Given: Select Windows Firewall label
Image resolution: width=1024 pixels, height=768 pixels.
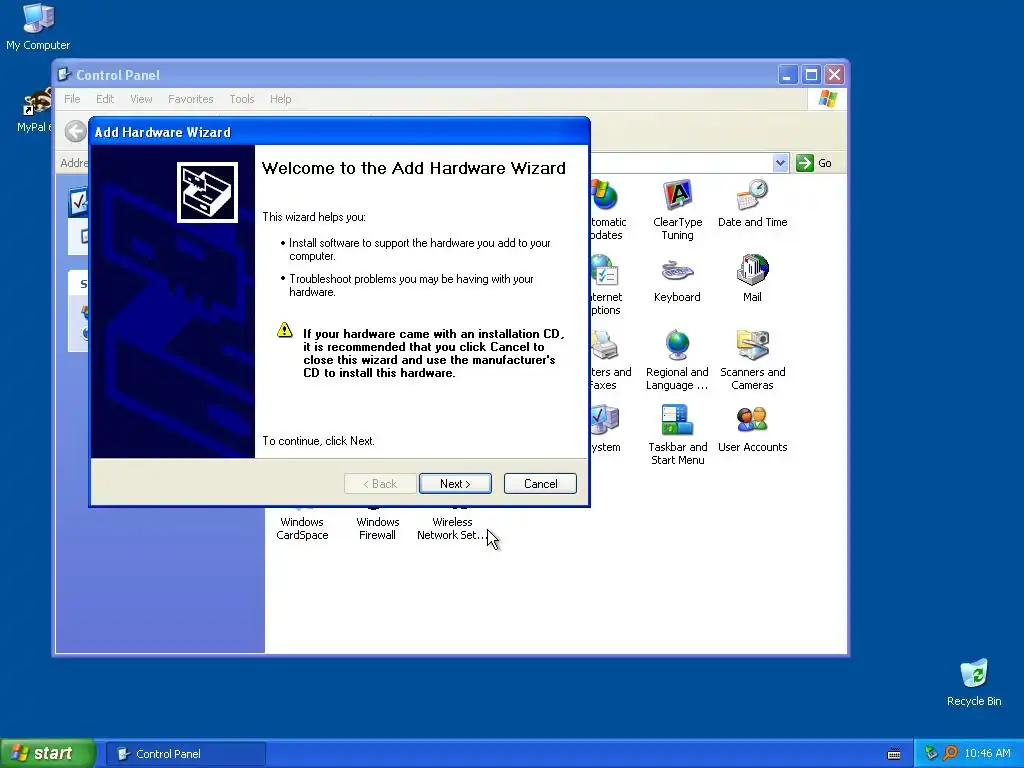Looking at the screenshot, I should point(377,528).
